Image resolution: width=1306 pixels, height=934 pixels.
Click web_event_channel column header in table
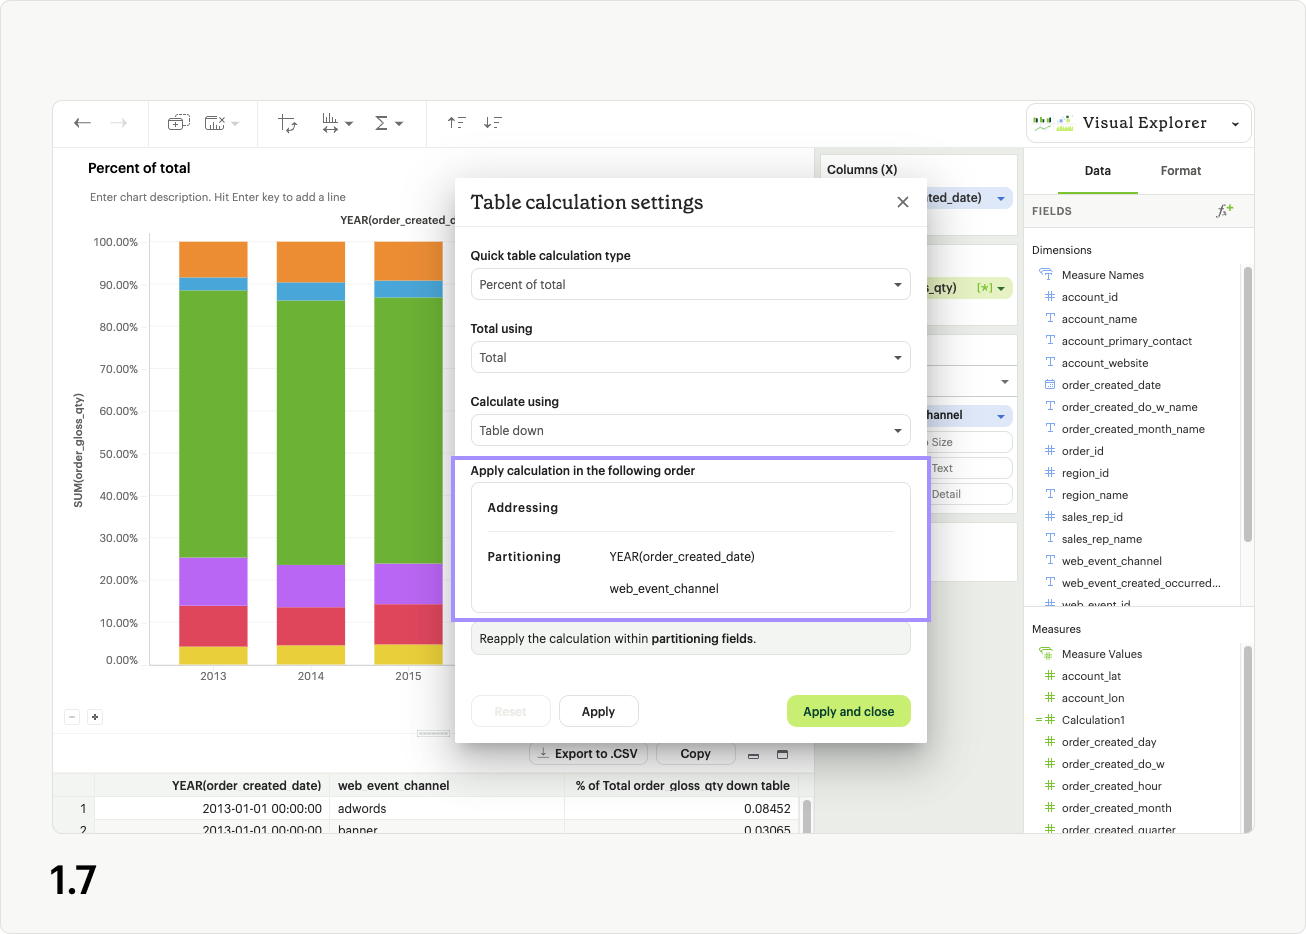point(394,786)
